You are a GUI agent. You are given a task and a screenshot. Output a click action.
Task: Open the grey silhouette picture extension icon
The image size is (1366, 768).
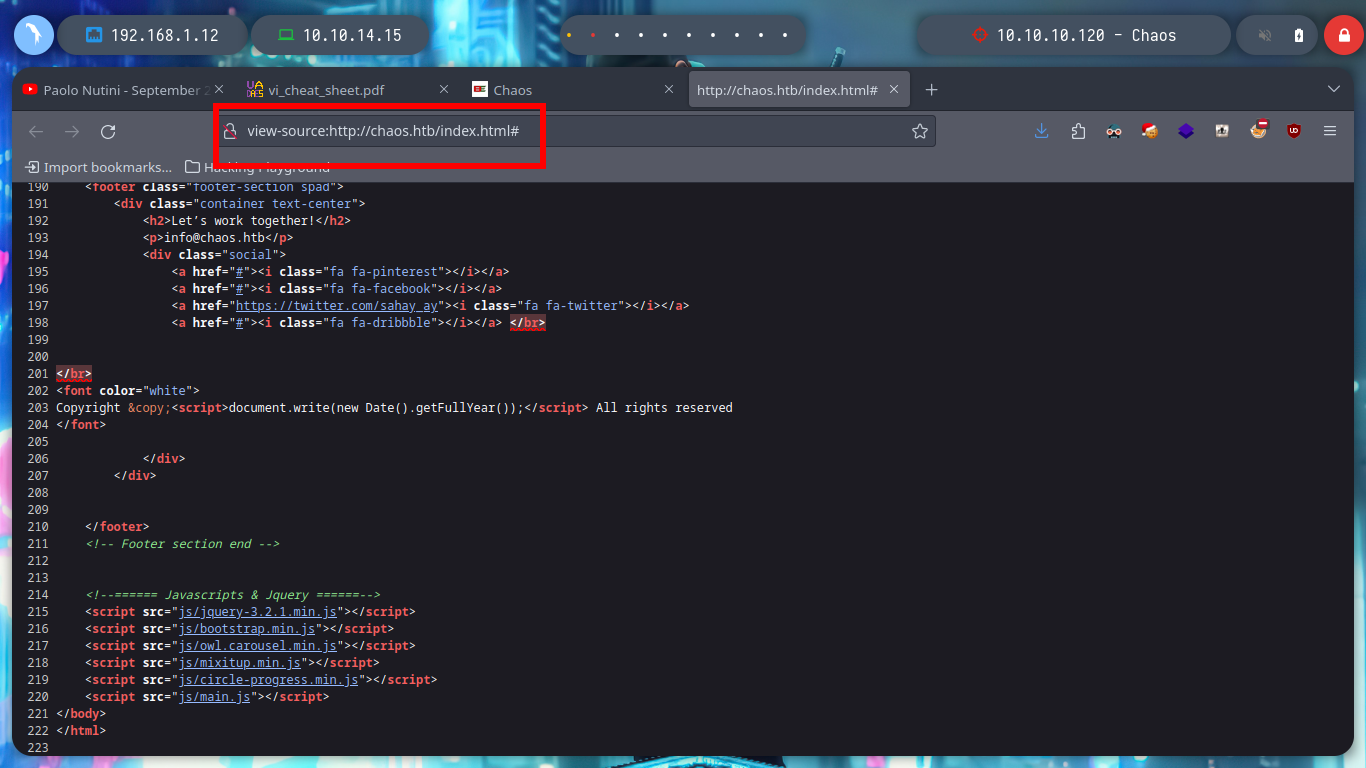coord(1222,131)
